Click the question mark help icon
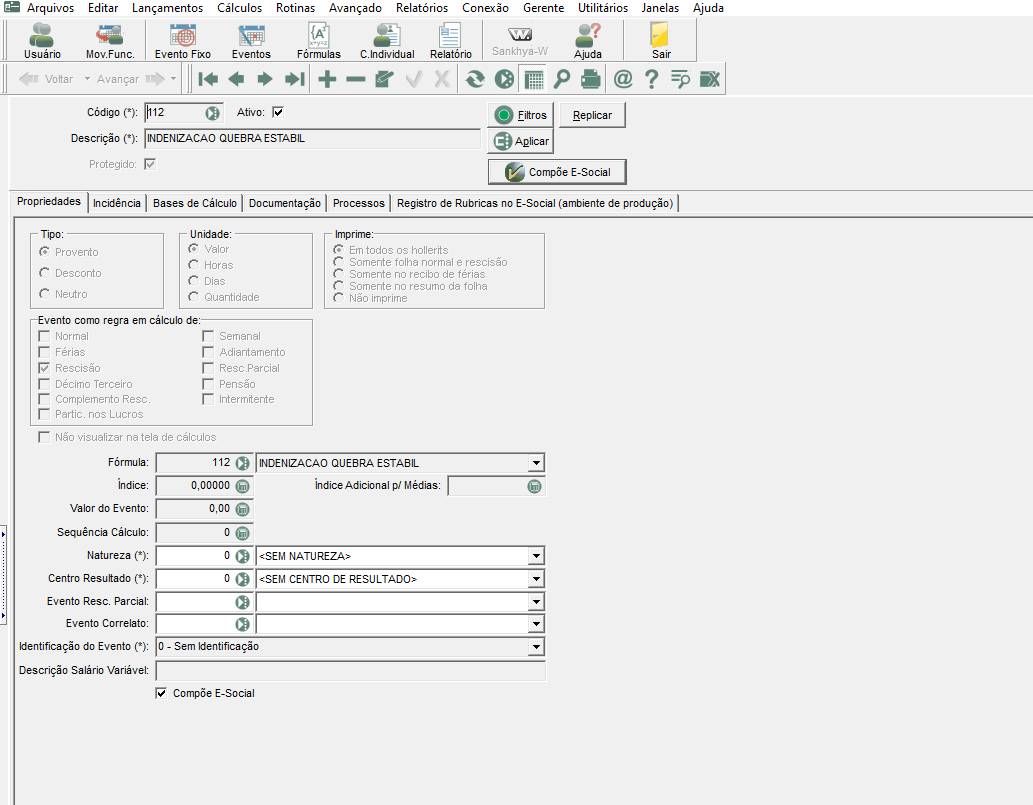The image size is (1033, 805). pyautogui.click(x=651, y=80)
